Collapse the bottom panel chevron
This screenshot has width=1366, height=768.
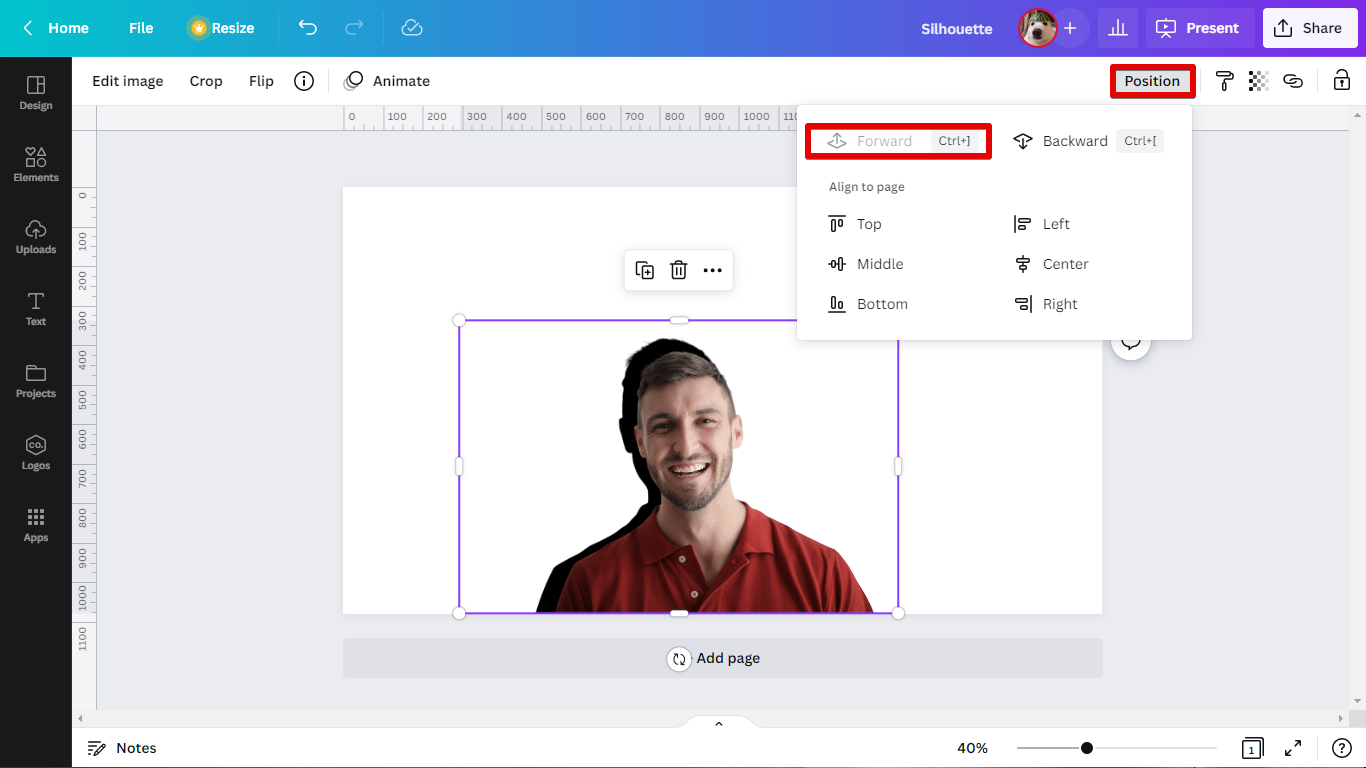tap(718, 722)
